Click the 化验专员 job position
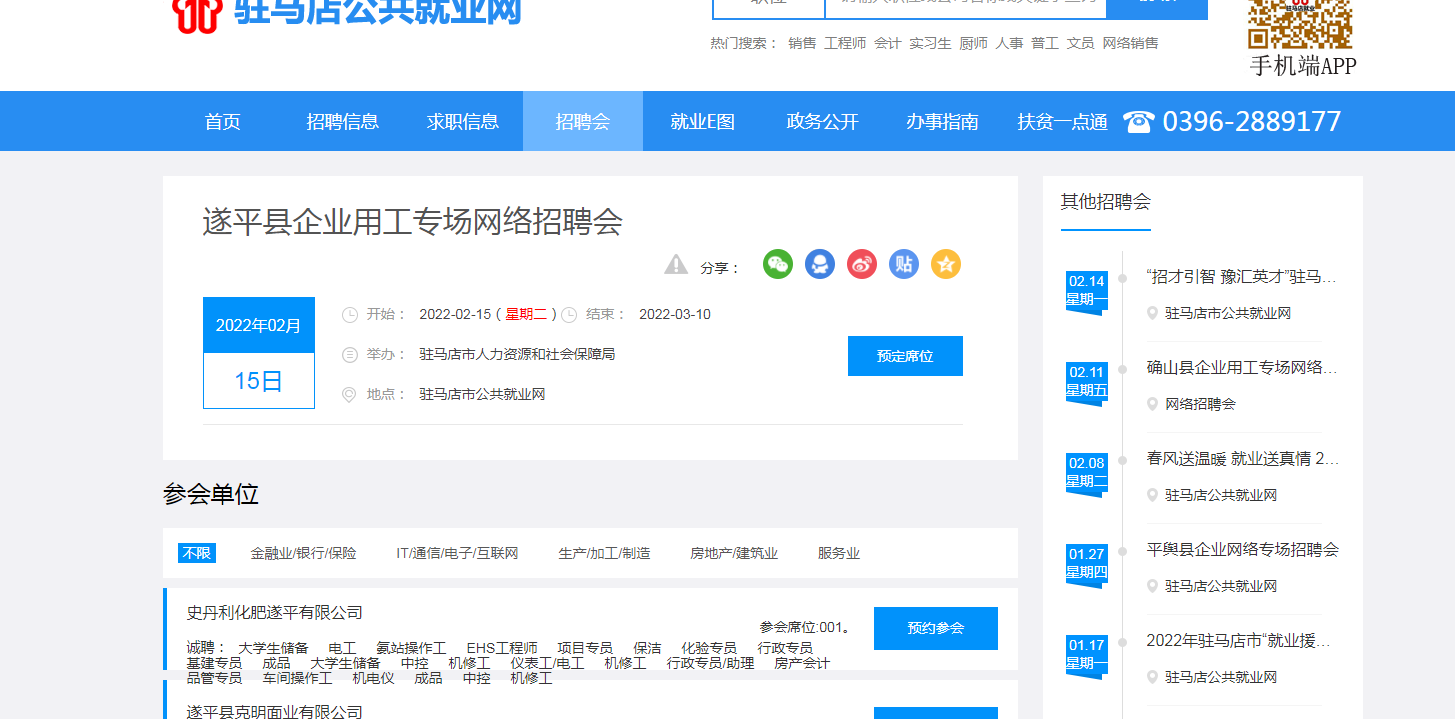Image resolution: width=1455 pixels, height=719 pixels. coord(709,648)
